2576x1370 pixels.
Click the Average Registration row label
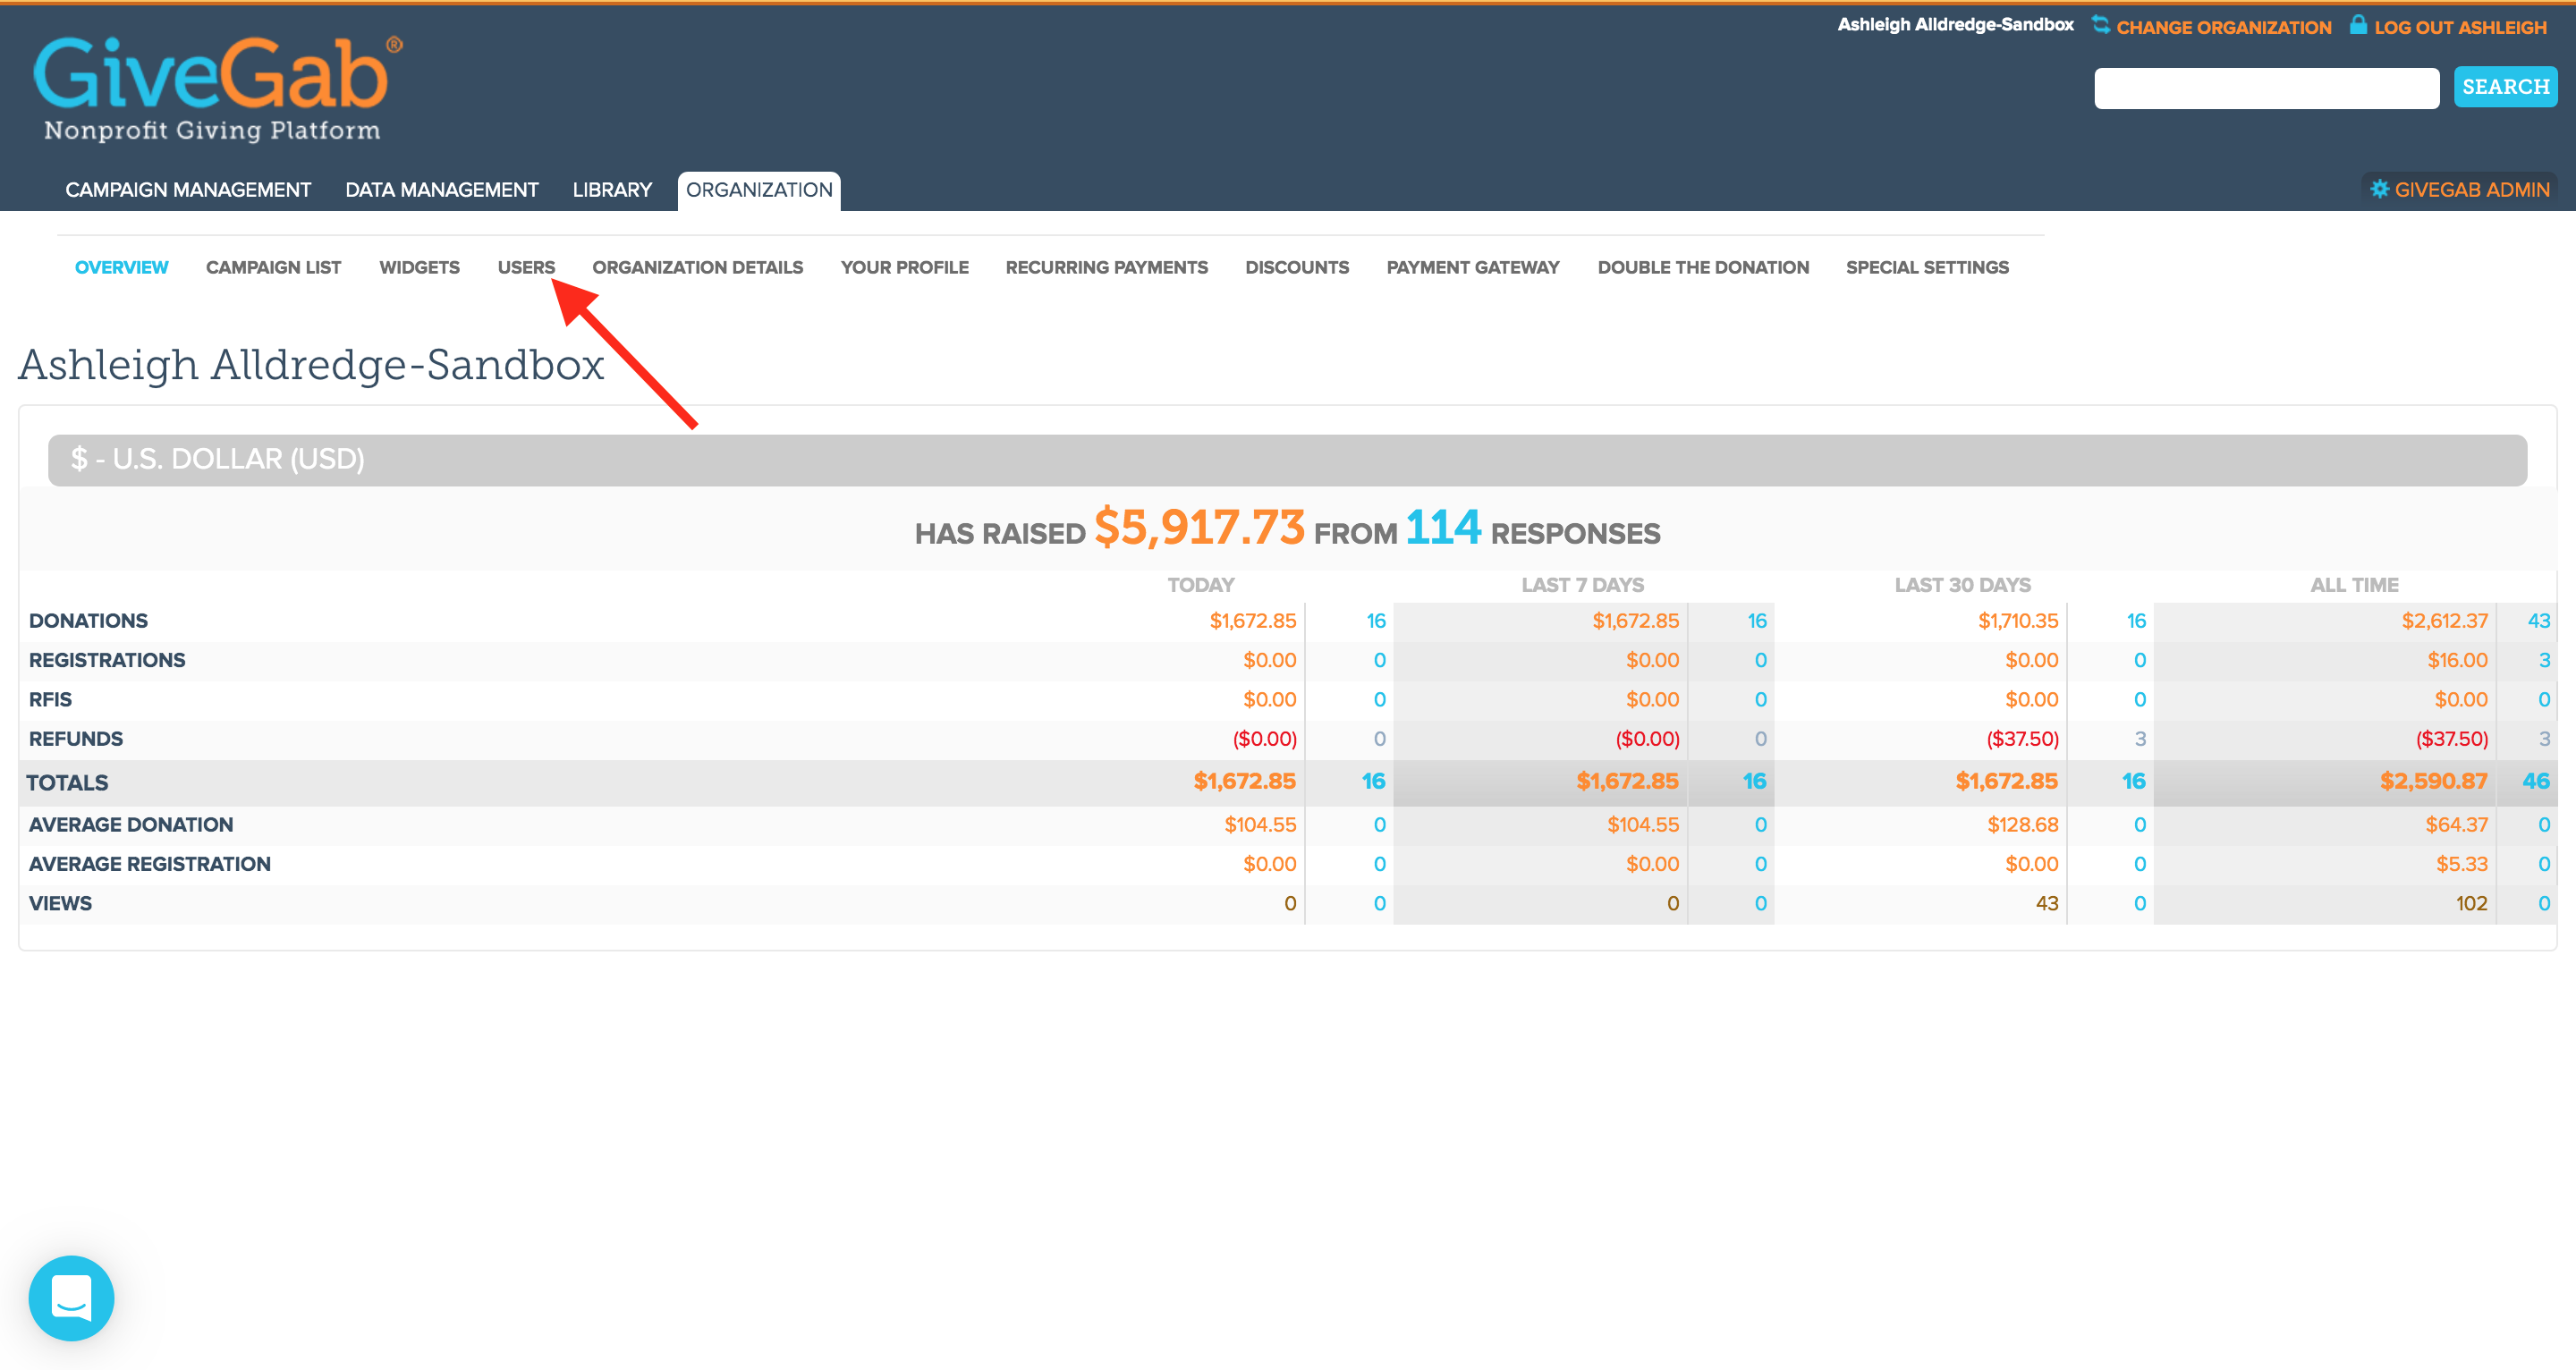tap(150, 864)
